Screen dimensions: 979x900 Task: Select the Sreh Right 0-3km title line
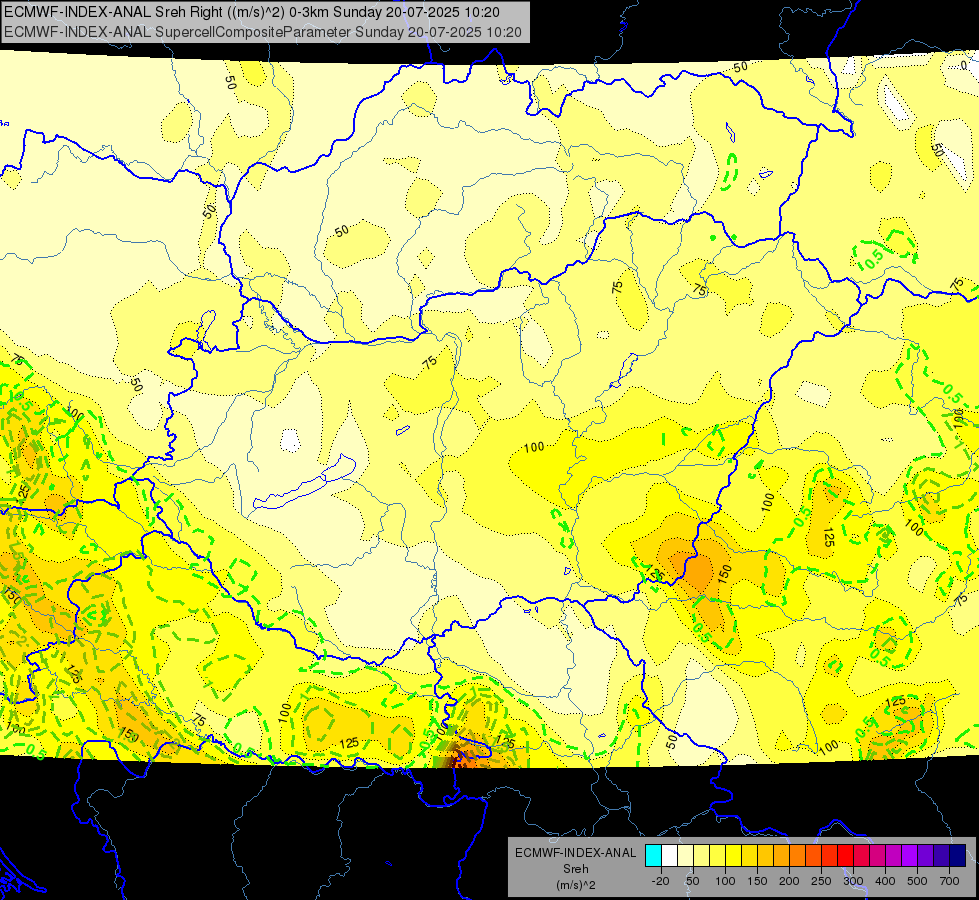pyautogui.click(x=252, y=12)
